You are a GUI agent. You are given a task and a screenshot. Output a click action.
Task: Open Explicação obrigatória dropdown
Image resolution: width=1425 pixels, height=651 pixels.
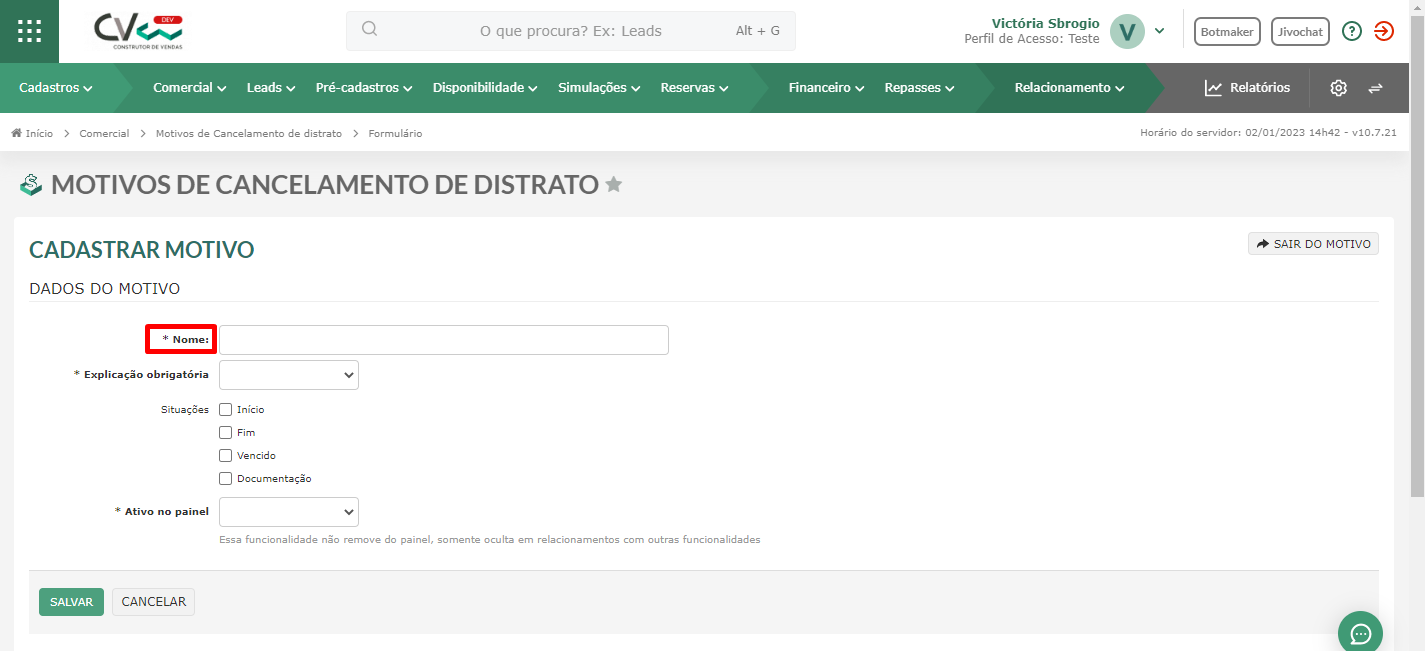point(289,375)
